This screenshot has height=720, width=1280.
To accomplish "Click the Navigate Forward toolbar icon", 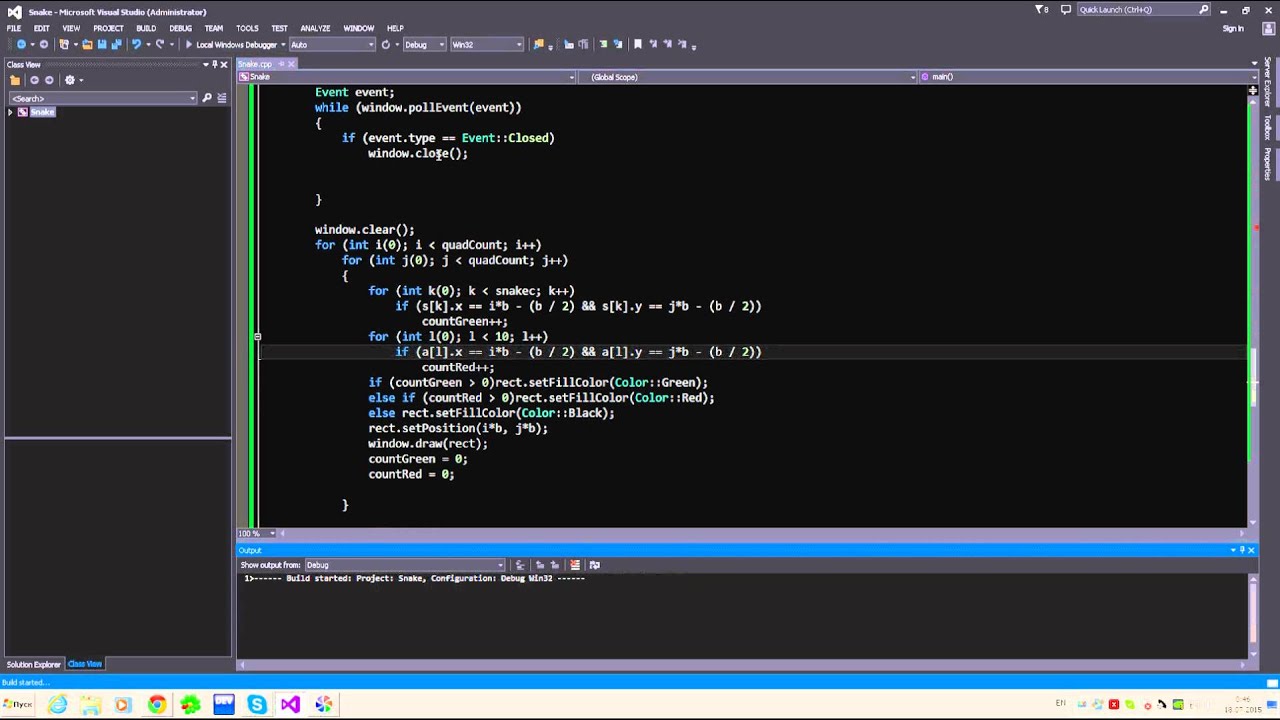I will coord(43,44).
